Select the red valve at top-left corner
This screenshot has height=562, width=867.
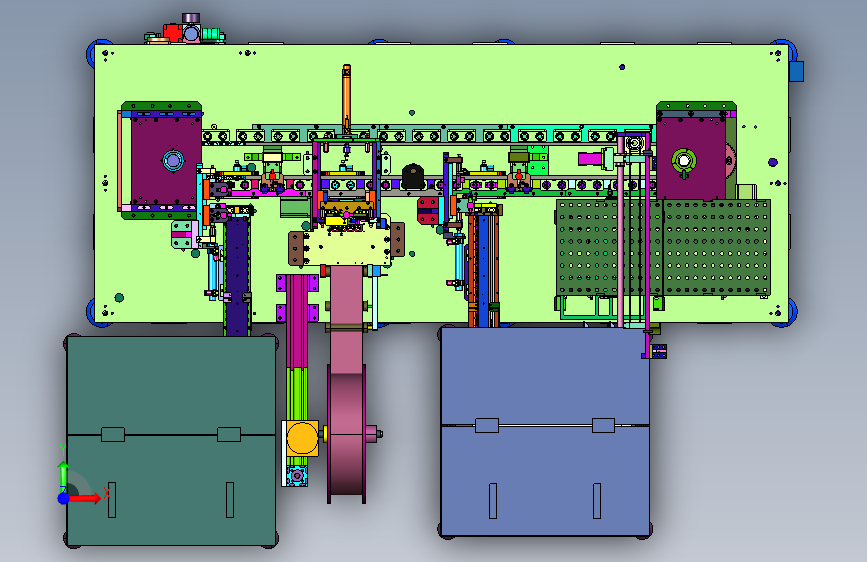(173, 32)
